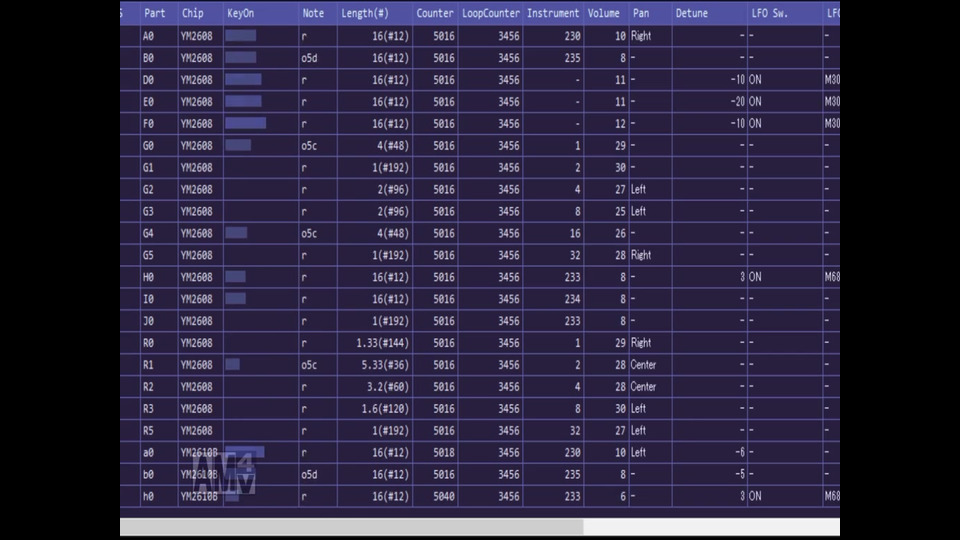Image resolution: width=960 pixels, height=540 pixels.
Task: Click the o5c note in row G0
Action: coord(309,146)
